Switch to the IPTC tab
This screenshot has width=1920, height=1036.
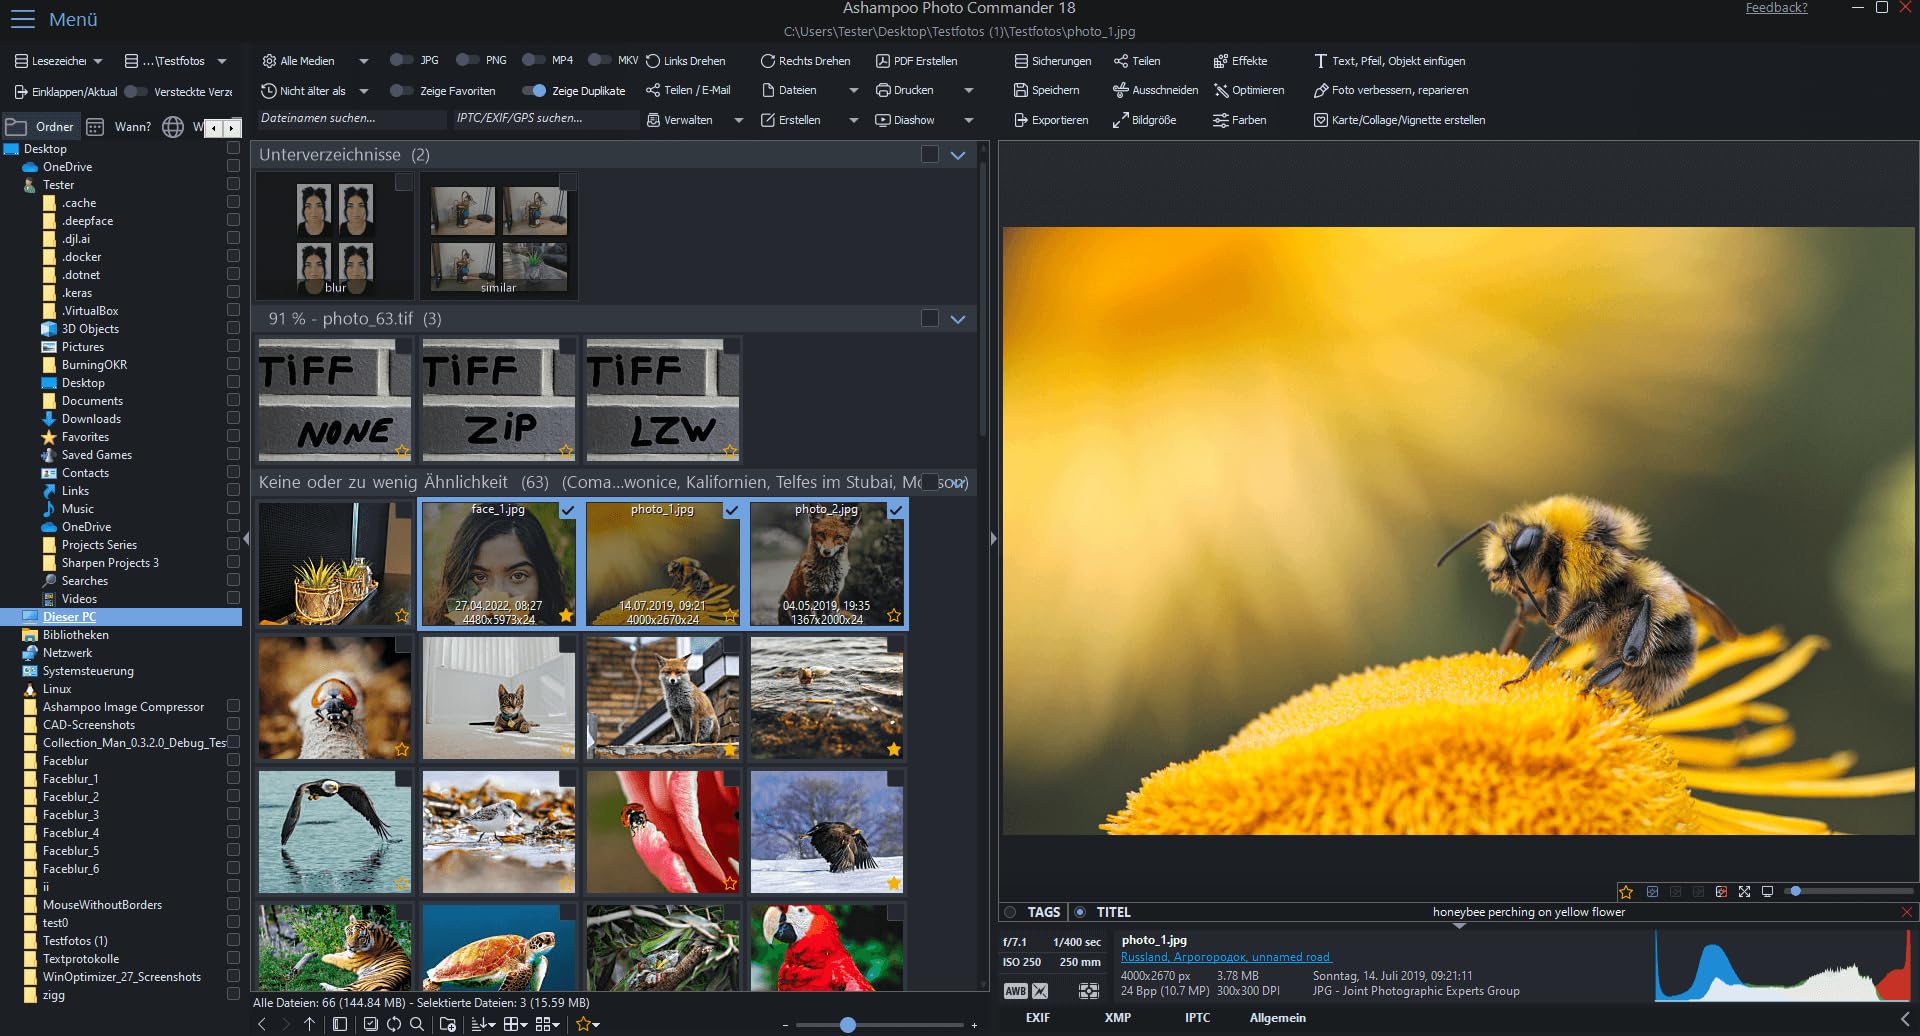coord(1197,1018)
